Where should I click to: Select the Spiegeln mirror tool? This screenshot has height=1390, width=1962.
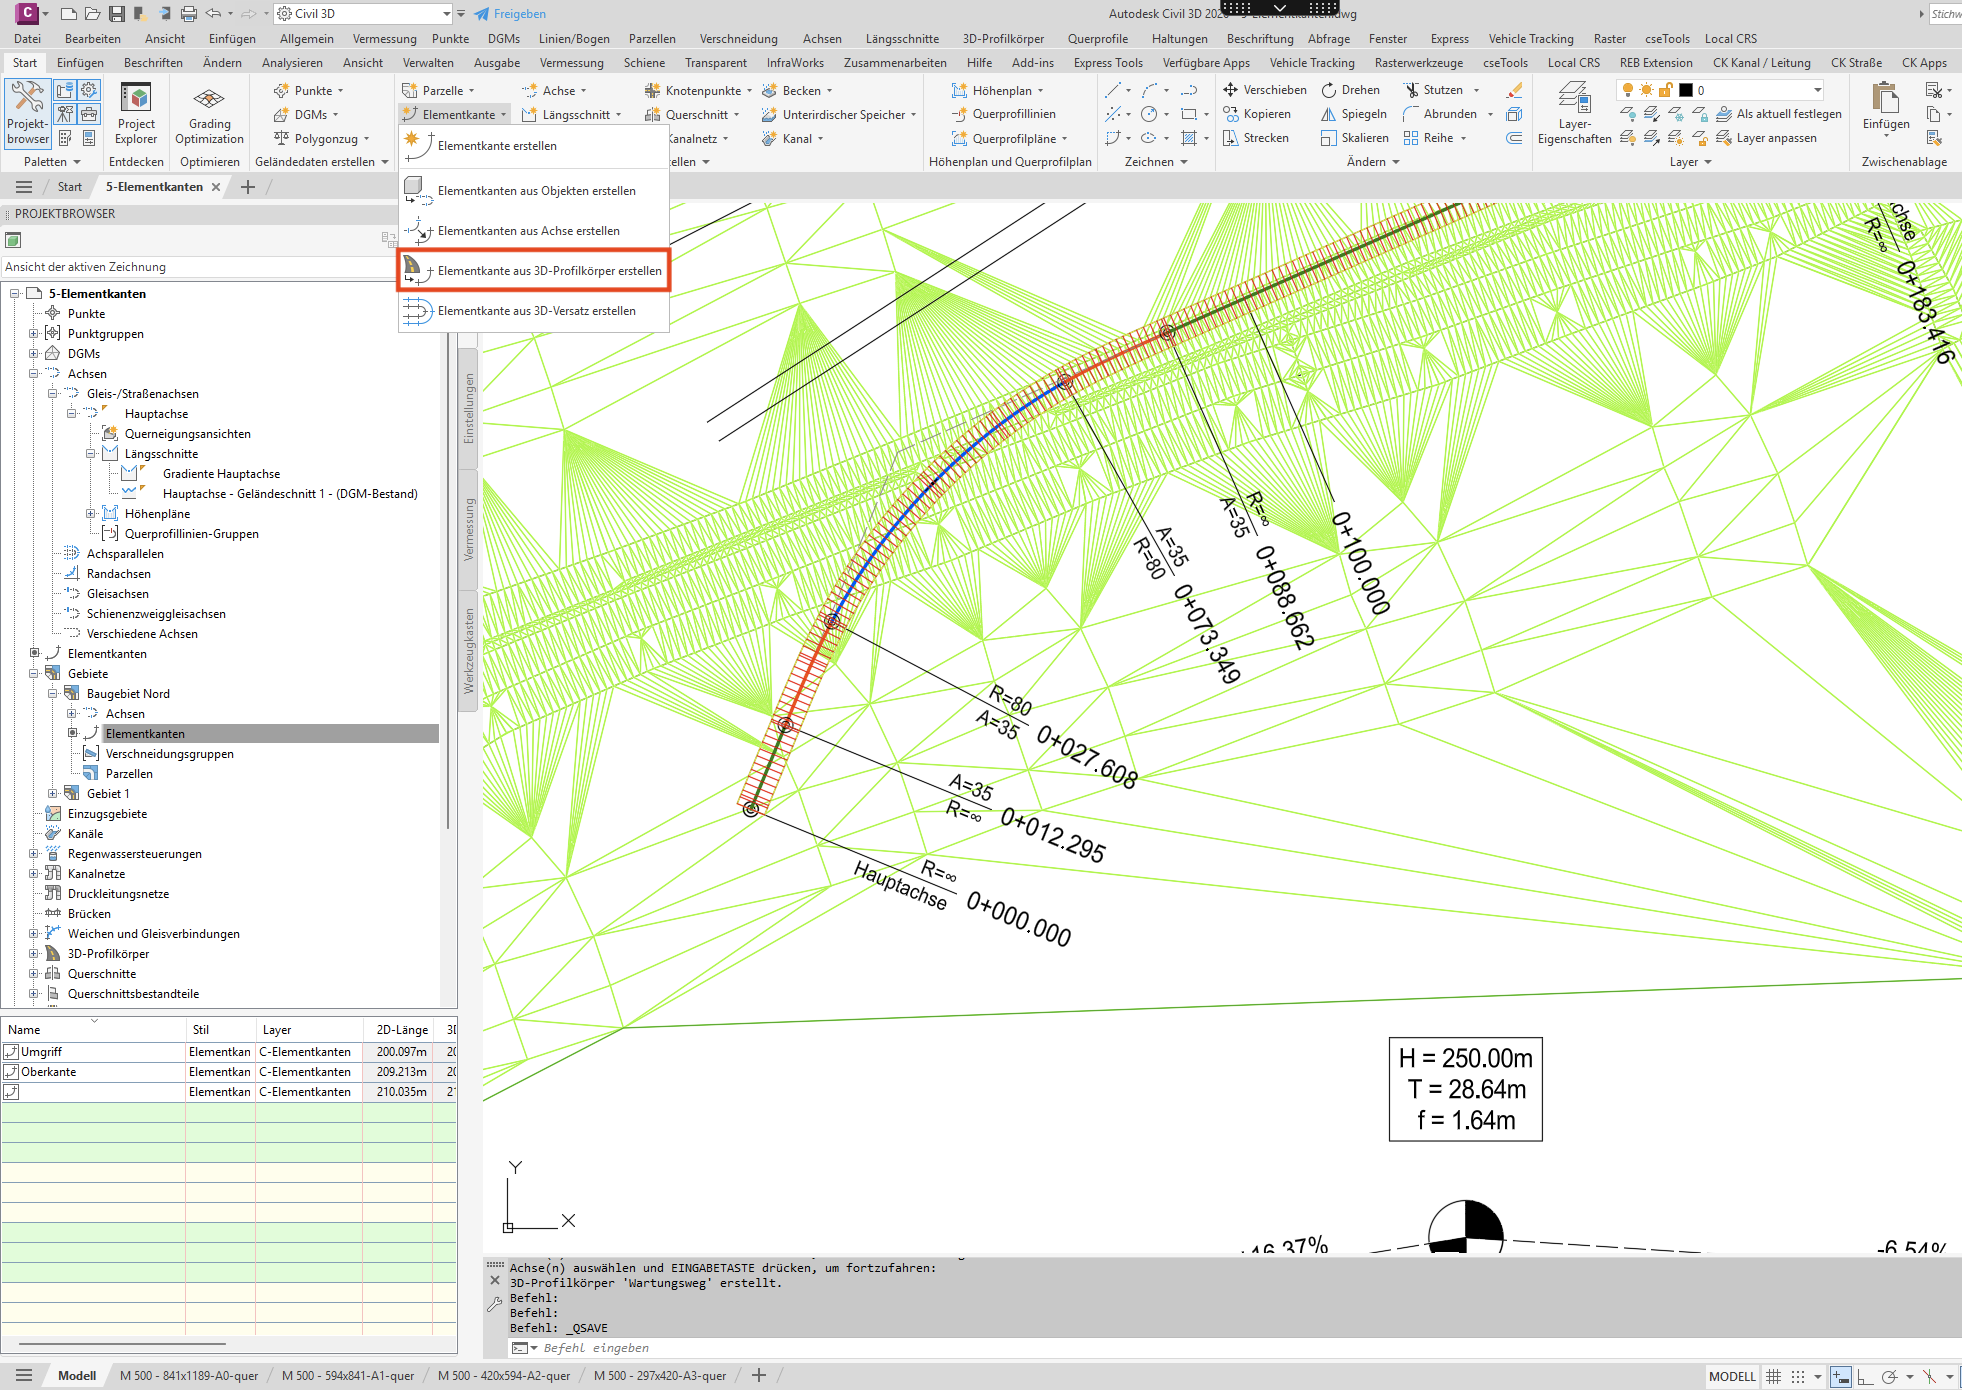[x=1354, y=114]
